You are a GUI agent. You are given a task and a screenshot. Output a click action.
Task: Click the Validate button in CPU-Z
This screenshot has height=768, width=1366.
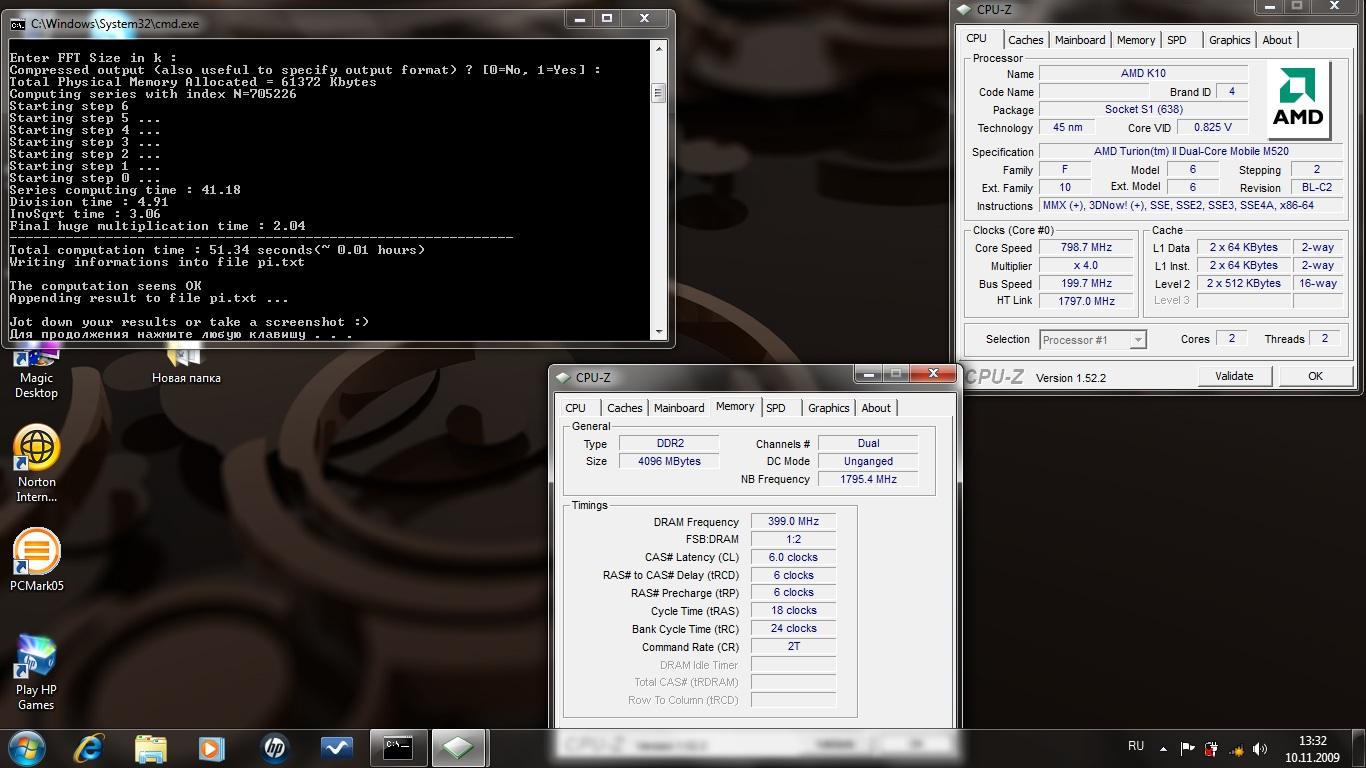pyautogui.click(x=1234, y=376)
